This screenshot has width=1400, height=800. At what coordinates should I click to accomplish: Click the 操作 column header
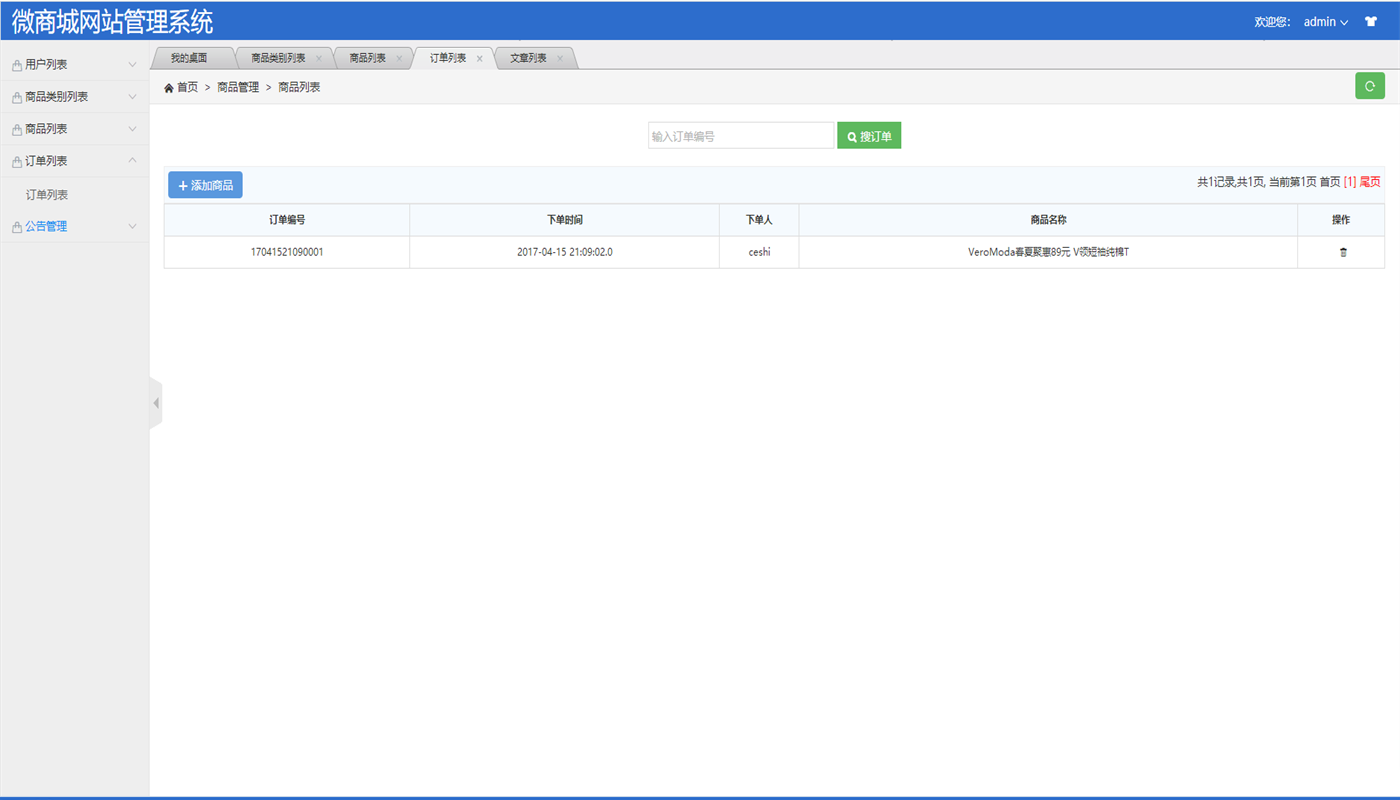click(1341, 220)
